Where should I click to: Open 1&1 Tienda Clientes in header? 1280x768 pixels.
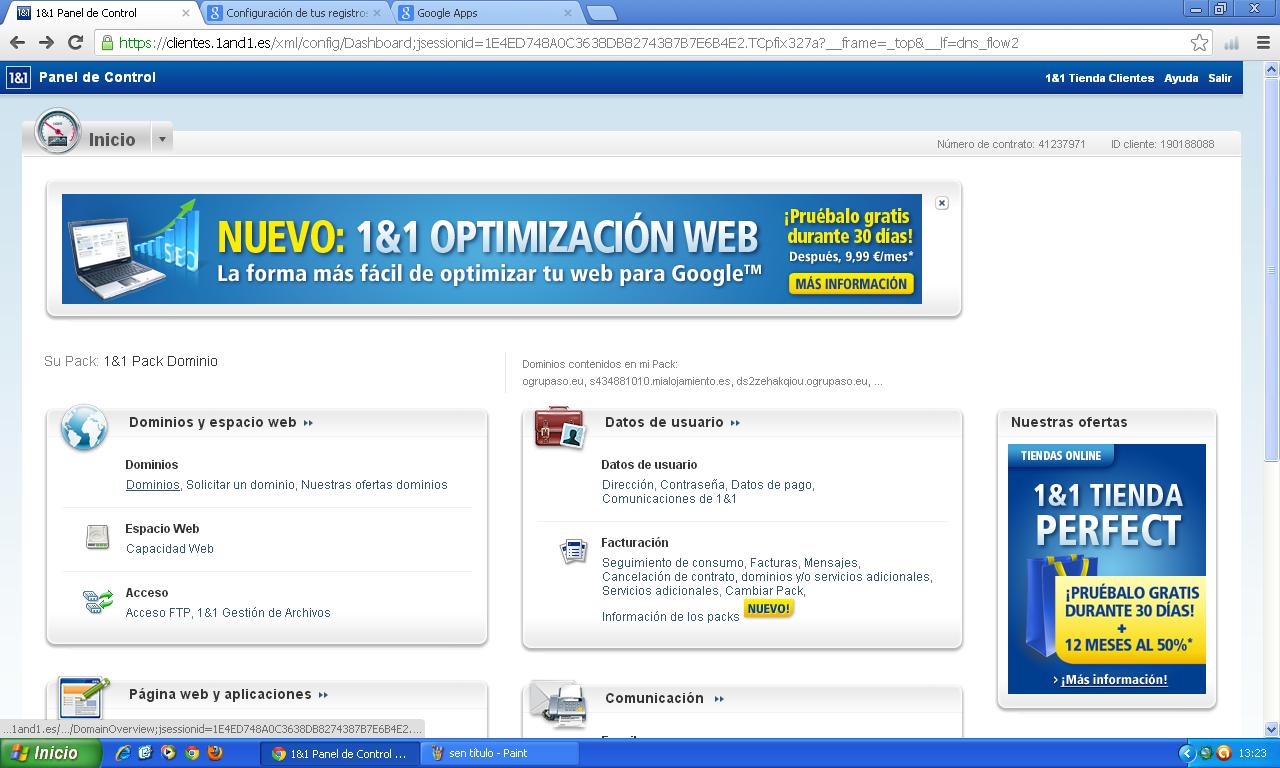[x=1099, y=78]
